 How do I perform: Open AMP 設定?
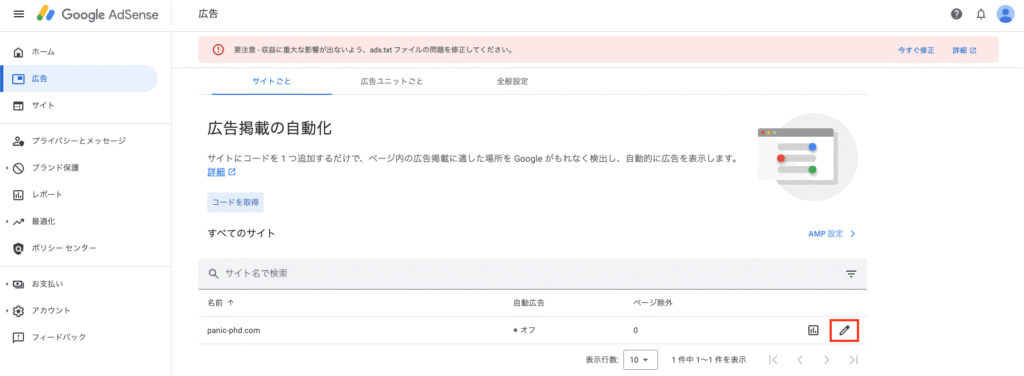[x=831, y=234]
